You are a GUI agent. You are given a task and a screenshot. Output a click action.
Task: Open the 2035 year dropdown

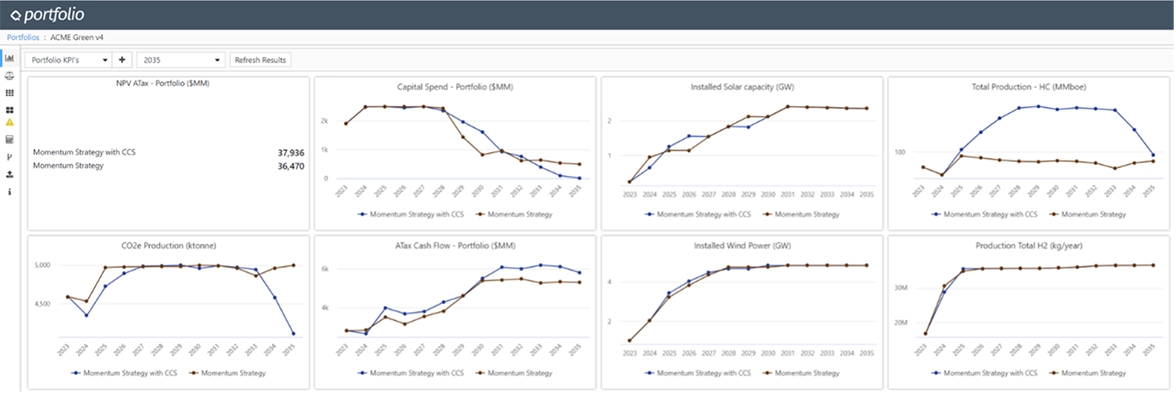[x=181, y=60]
